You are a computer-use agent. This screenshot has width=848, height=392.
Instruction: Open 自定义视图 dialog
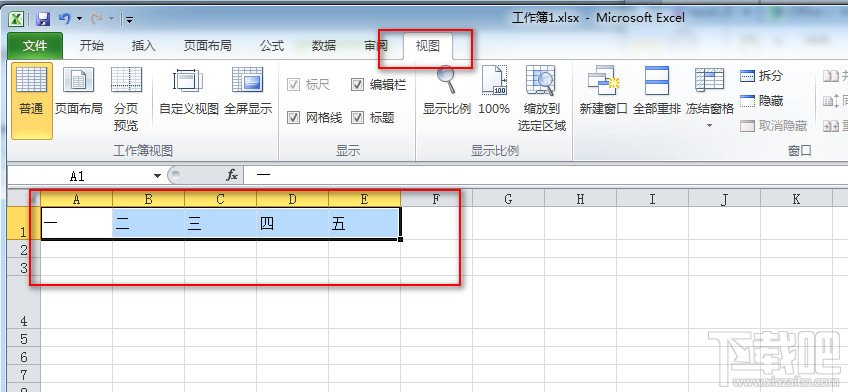(x=188, y=92)
